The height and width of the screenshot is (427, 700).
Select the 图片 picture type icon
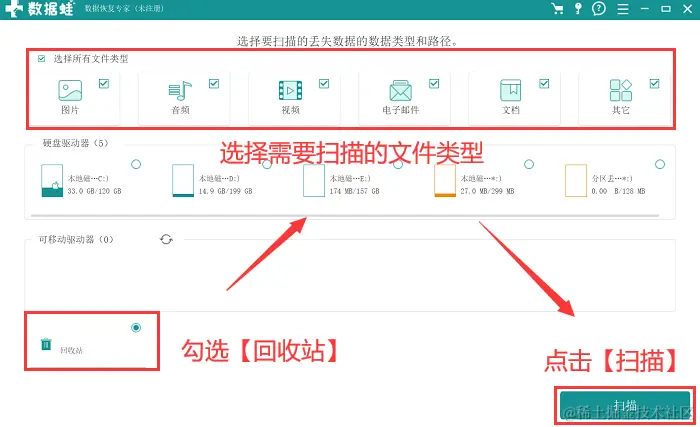coord(70,90)
